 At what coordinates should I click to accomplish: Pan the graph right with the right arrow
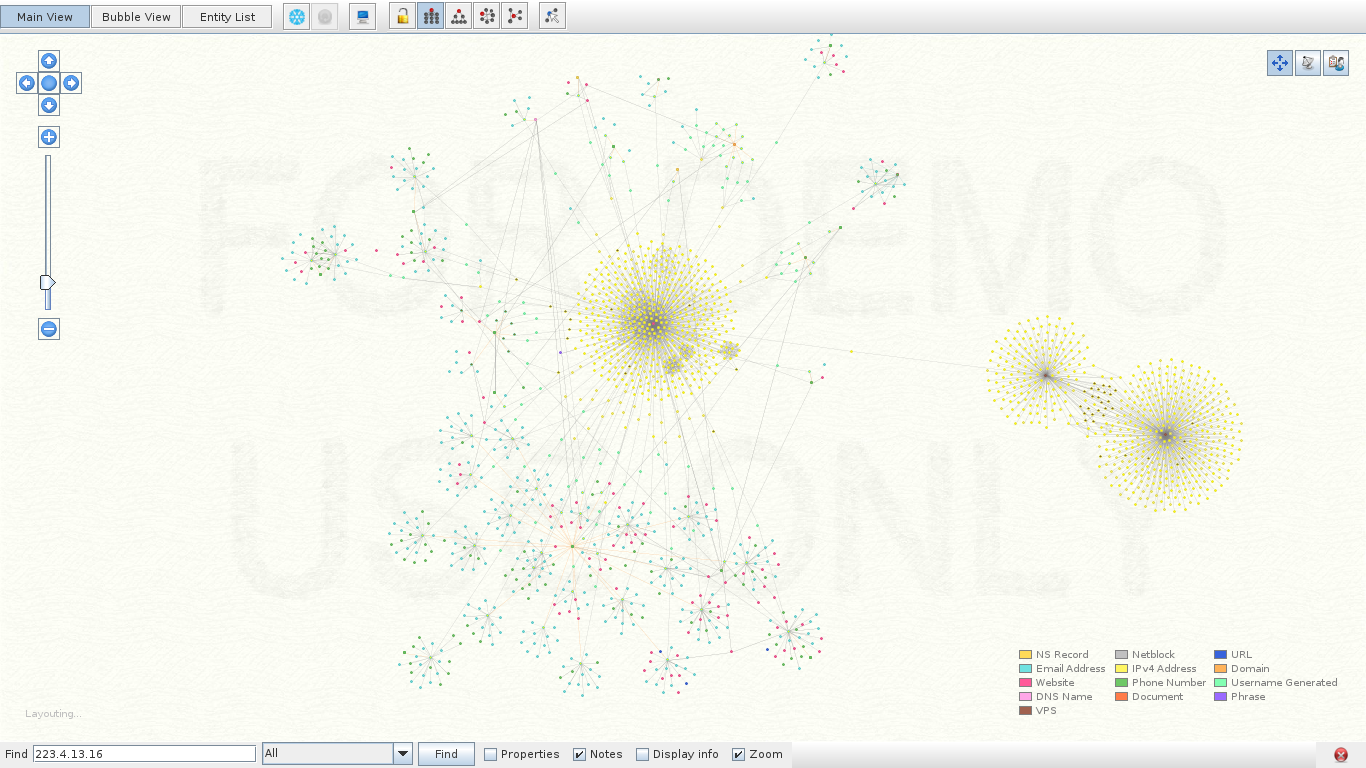[71, 83]
